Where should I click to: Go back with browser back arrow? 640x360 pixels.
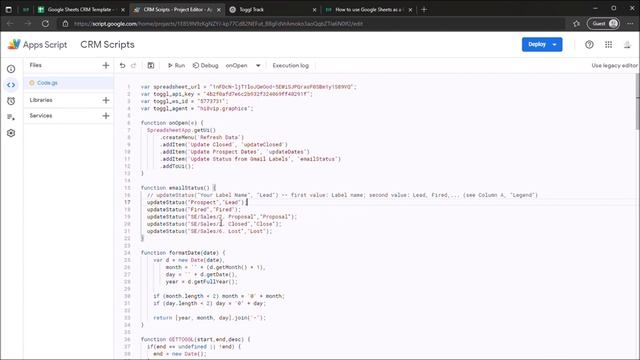10,24
